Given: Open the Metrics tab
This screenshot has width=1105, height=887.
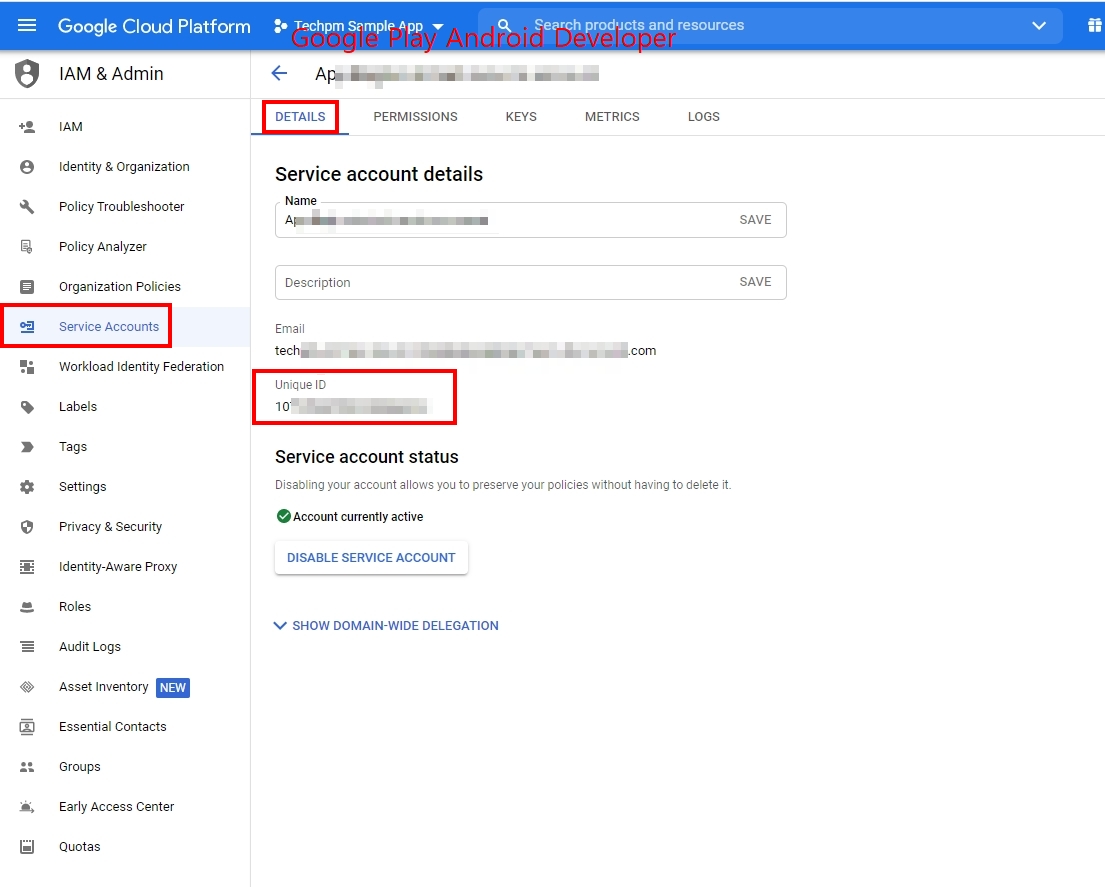Looking at the screenshot, I should [x=612, y=117].
